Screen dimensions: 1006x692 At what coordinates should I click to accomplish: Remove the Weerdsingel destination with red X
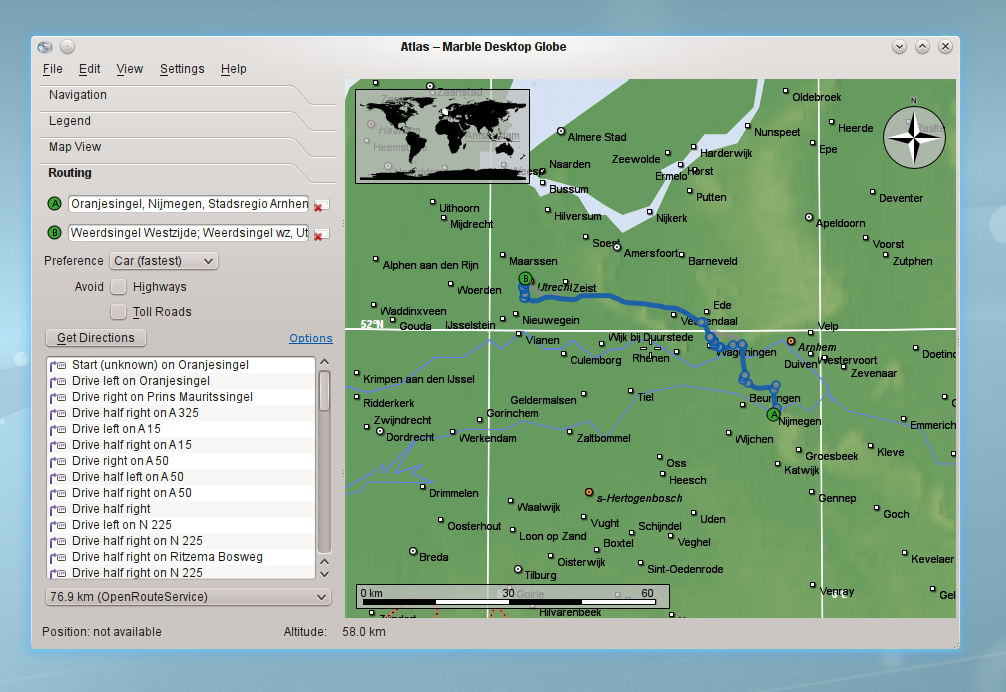pos(320,234)
